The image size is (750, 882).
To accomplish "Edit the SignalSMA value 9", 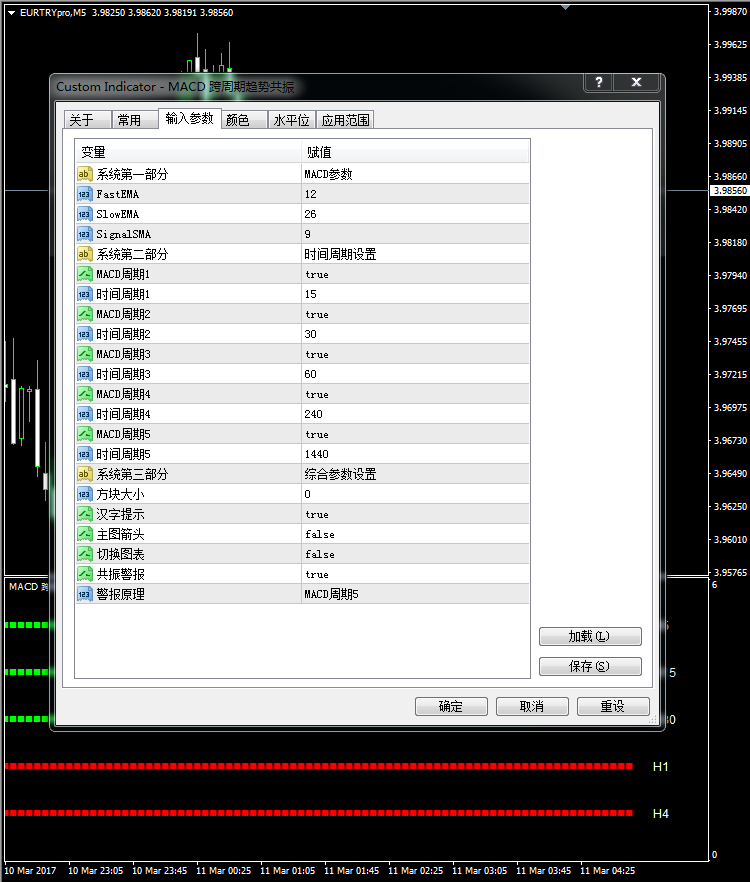I will pos(415,234).
